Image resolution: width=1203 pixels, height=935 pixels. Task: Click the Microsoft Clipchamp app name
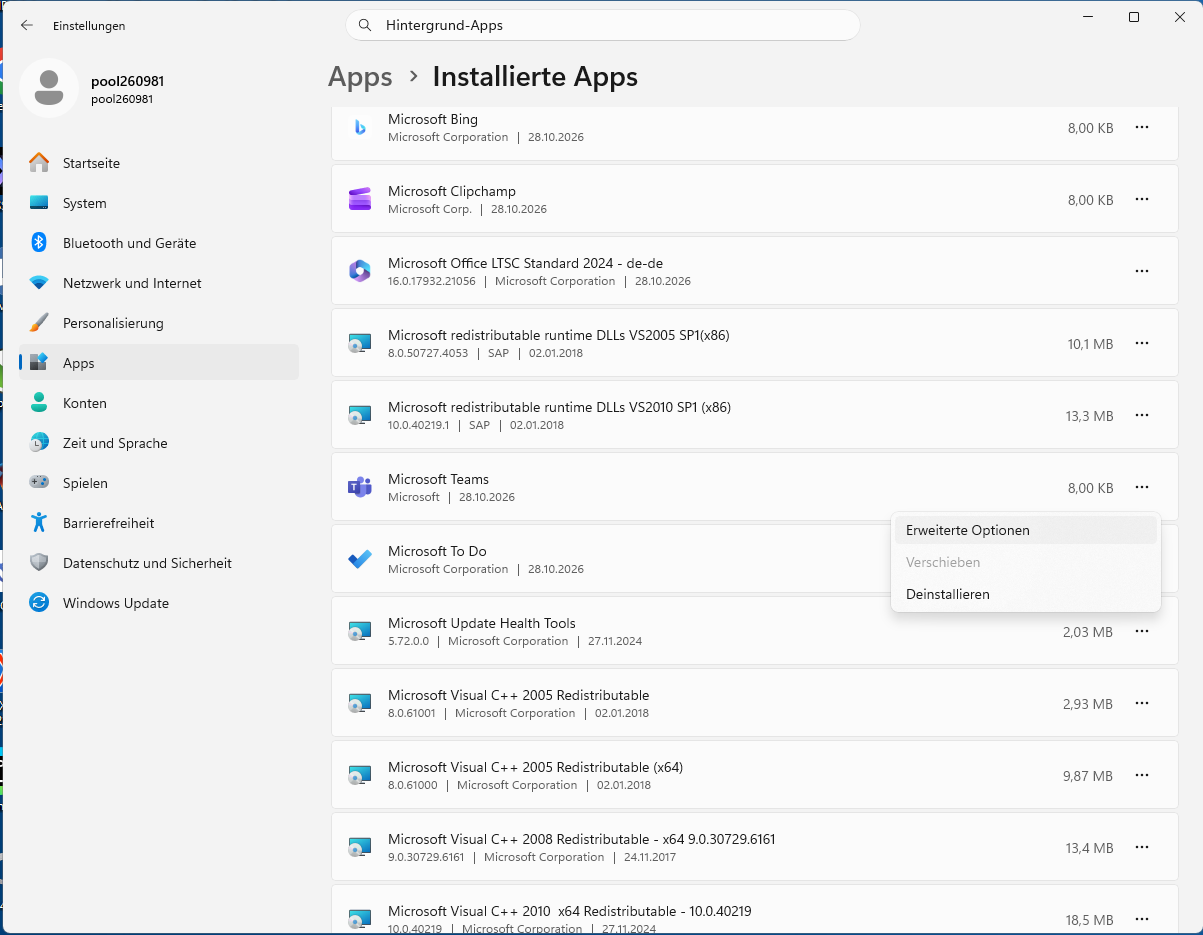tap(452, 191)
